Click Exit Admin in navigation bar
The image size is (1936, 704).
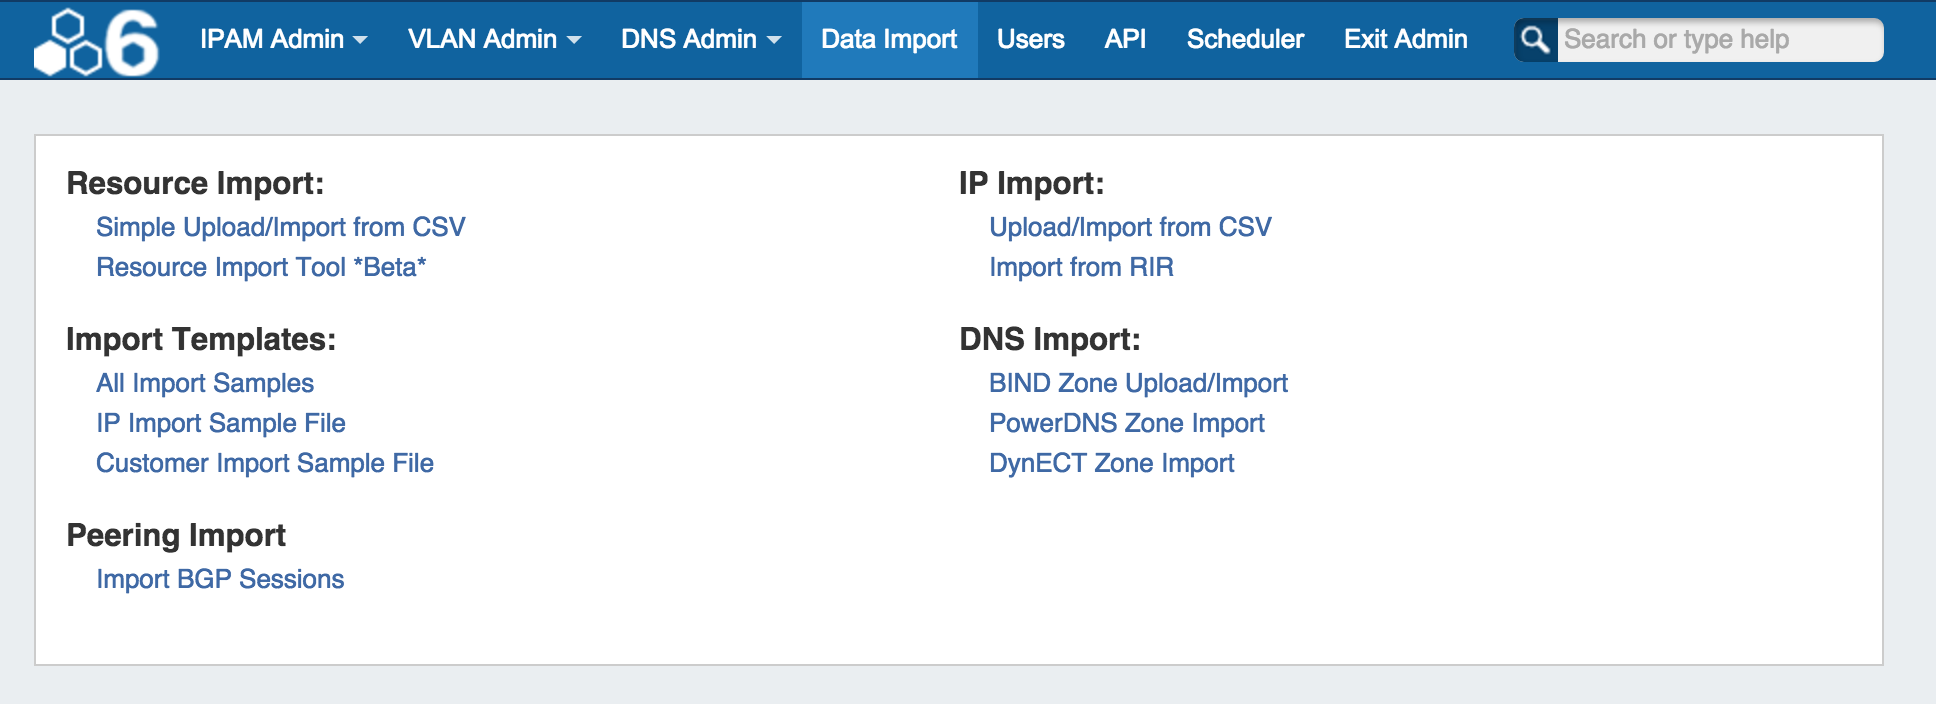tap(1405, 40)
